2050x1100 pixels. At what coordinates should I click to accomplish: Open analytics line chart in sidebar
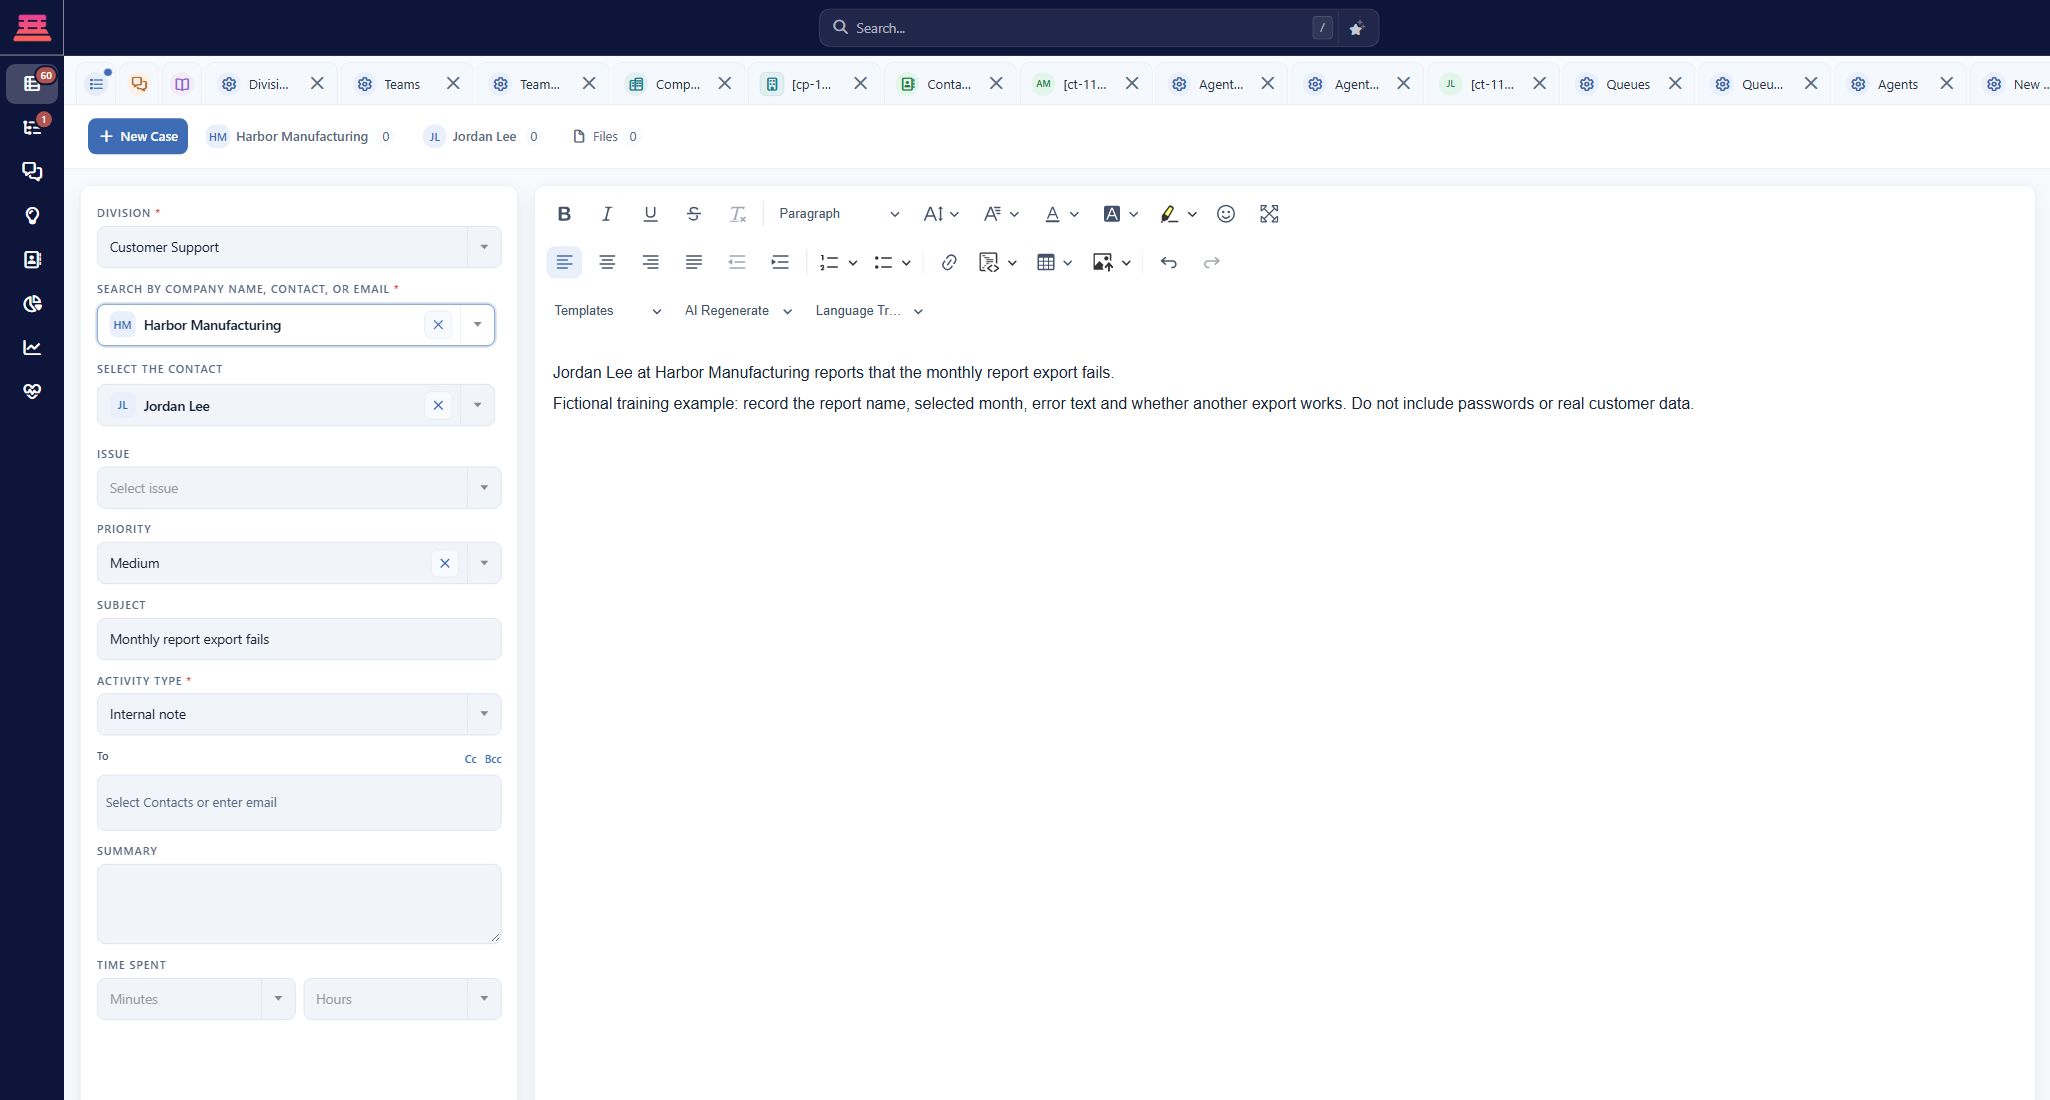point(32,348)
